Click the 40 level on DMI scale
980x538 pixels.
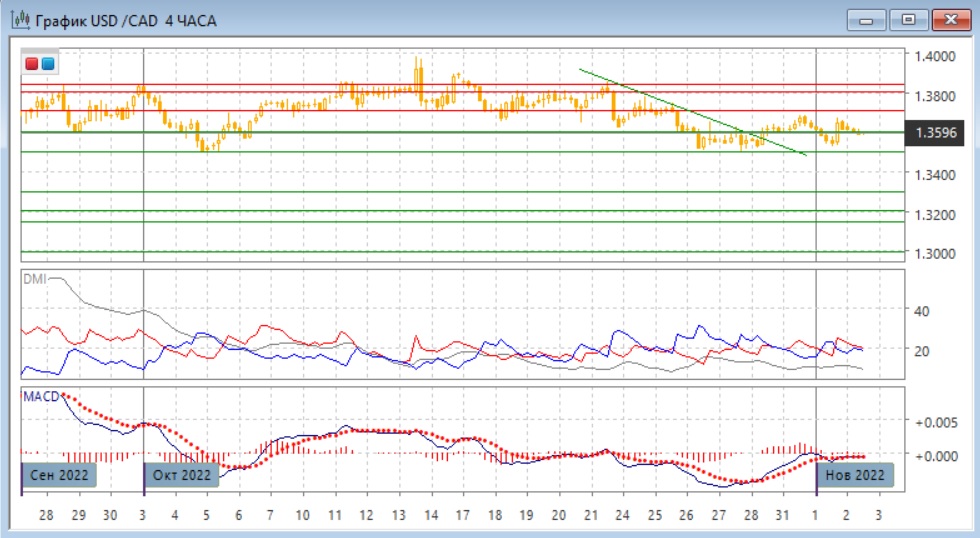click(921, 311)
